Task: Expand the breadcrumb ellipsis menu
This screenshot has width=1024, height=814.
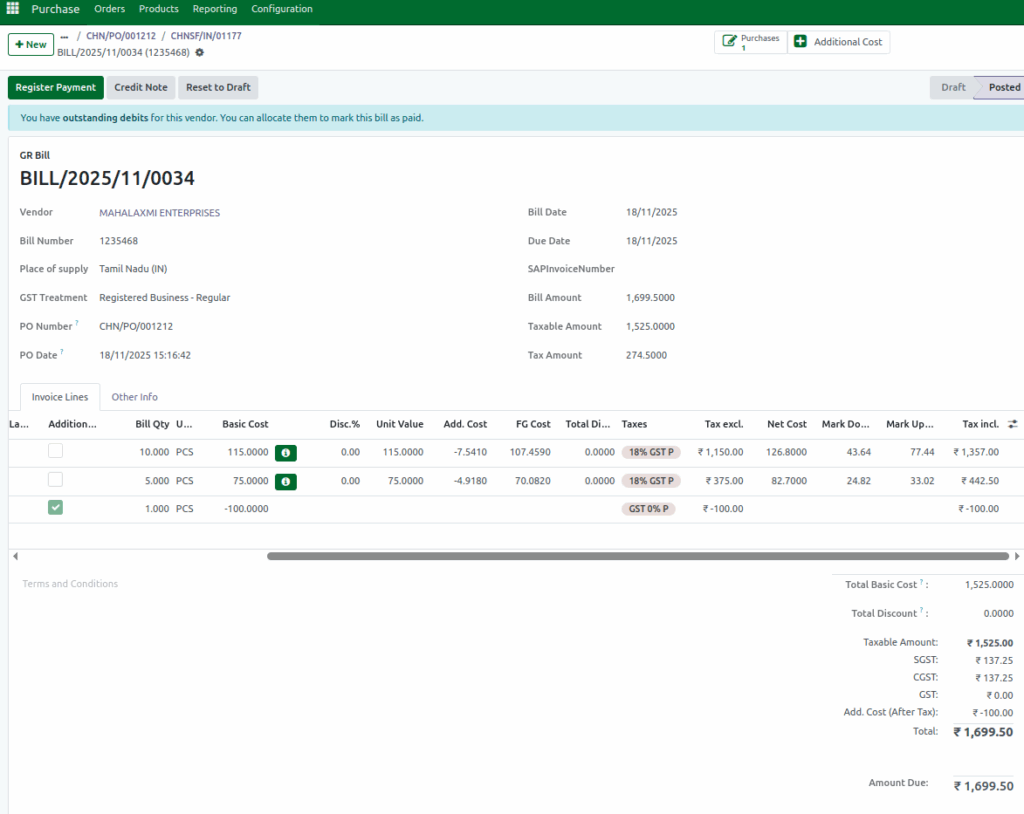Action: (62, 35)
